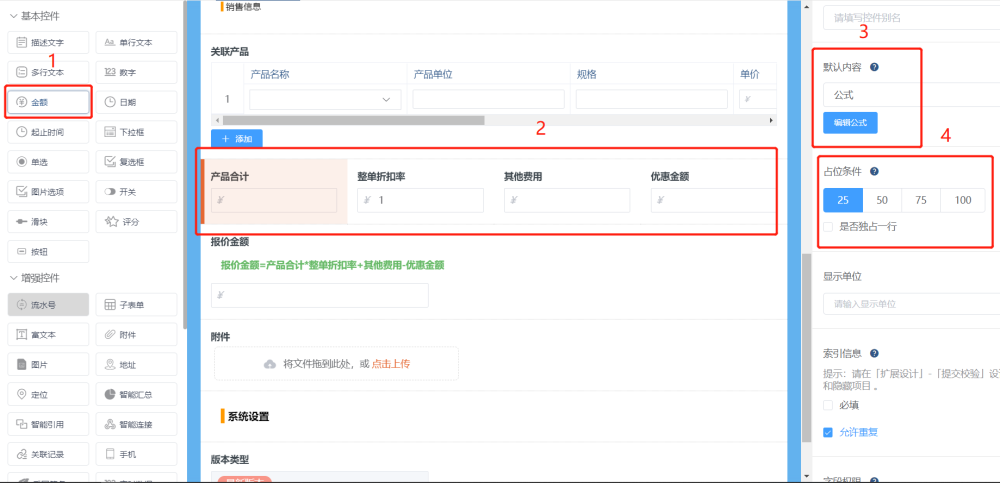Collapse the 增强控件 section
This screenshot has width=1000, height=483.
click(13, 278)
